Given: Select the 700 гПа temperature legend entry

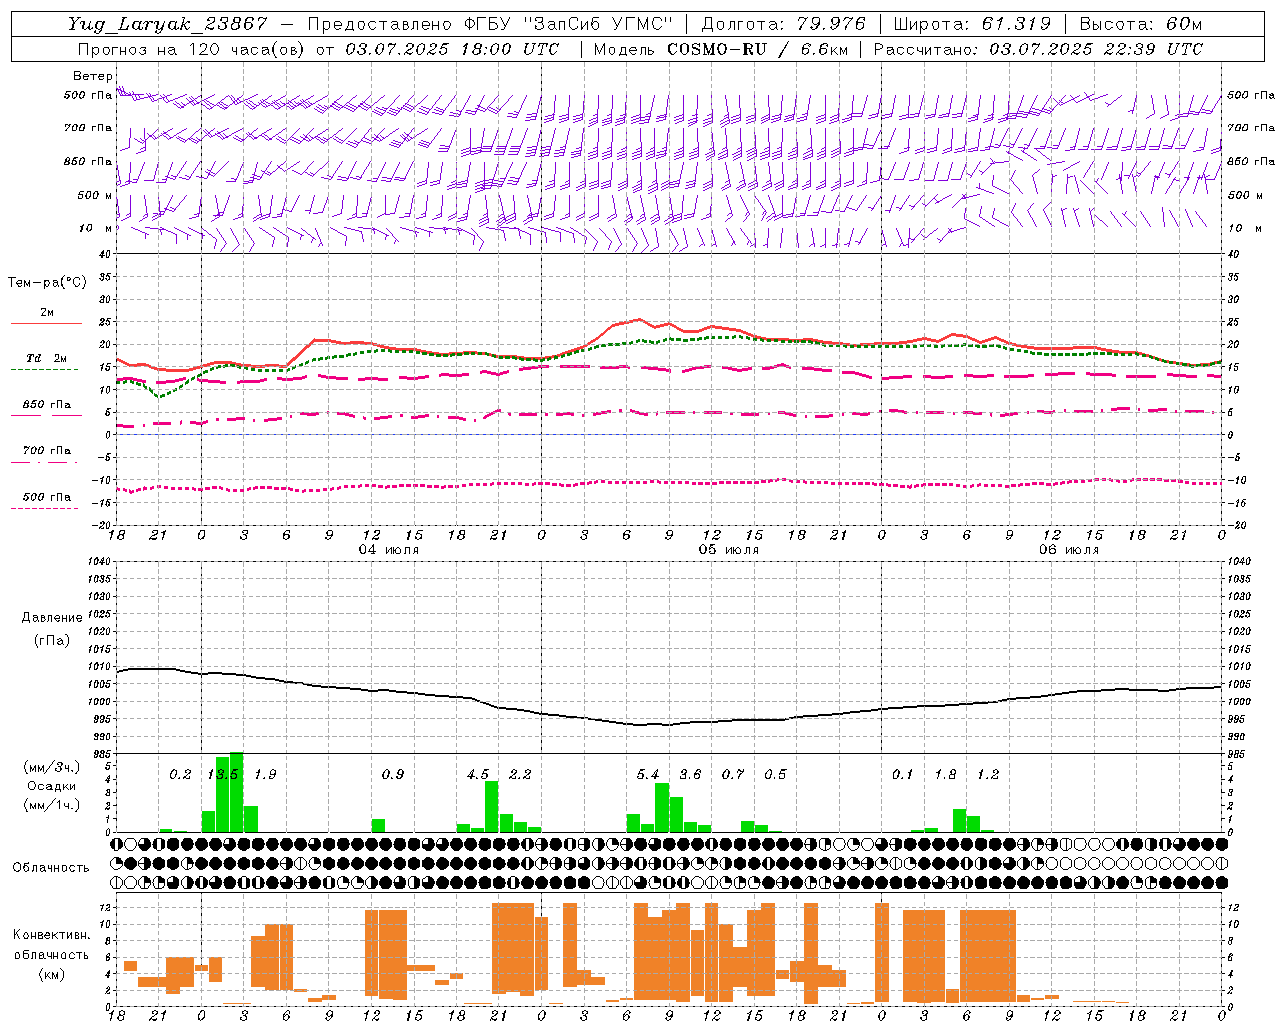Looking at the screenshot, I should click(x=46, y=455).
